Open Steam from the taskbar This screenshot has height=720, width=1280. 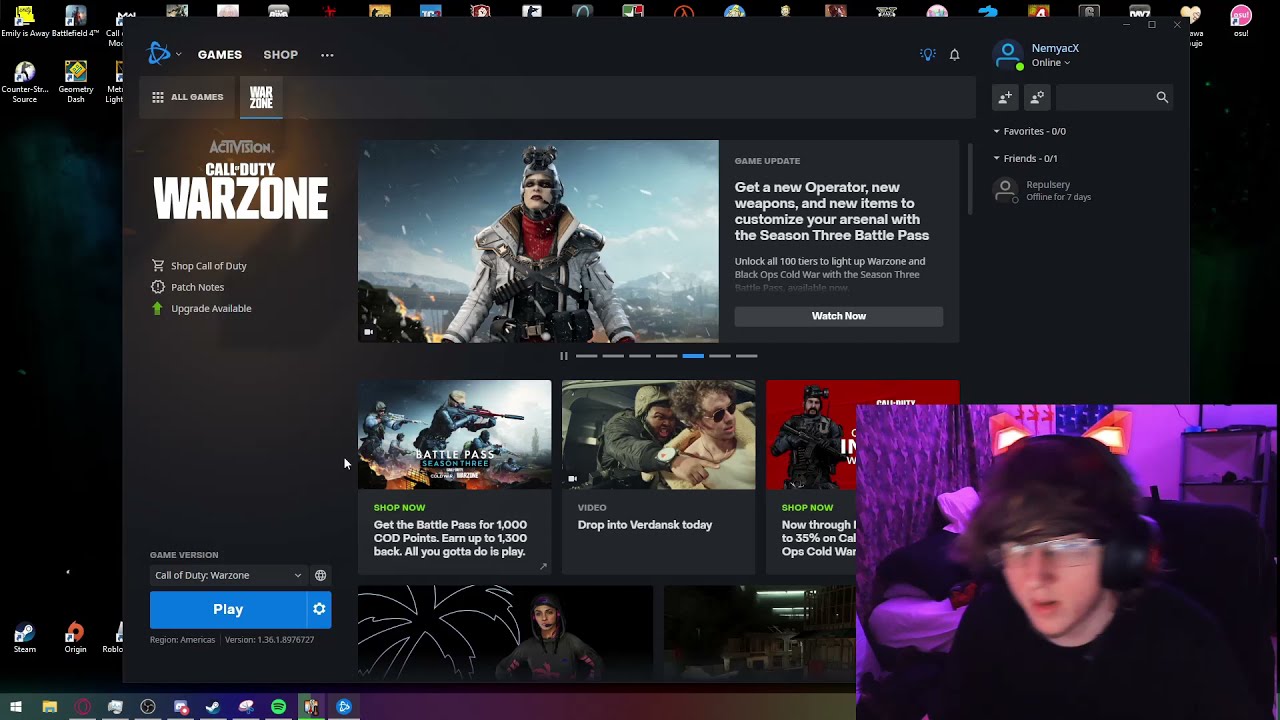coord(213,707)
